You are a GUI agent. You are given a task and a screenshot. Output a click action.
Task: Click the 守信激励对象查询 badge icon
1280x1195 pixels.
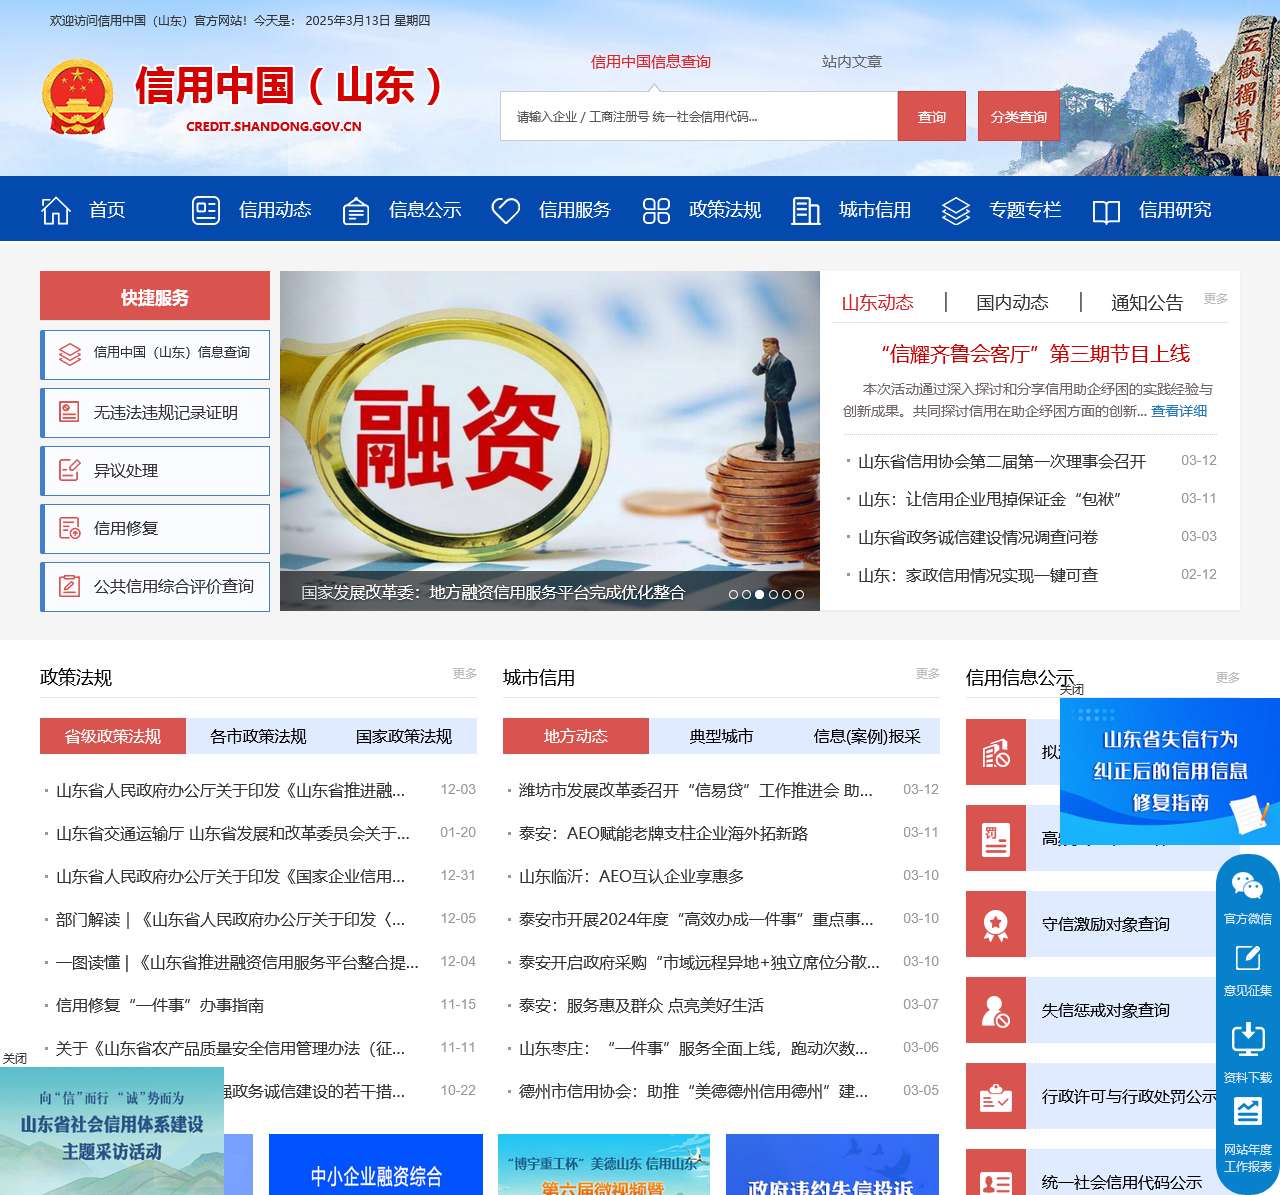point(996,924)
